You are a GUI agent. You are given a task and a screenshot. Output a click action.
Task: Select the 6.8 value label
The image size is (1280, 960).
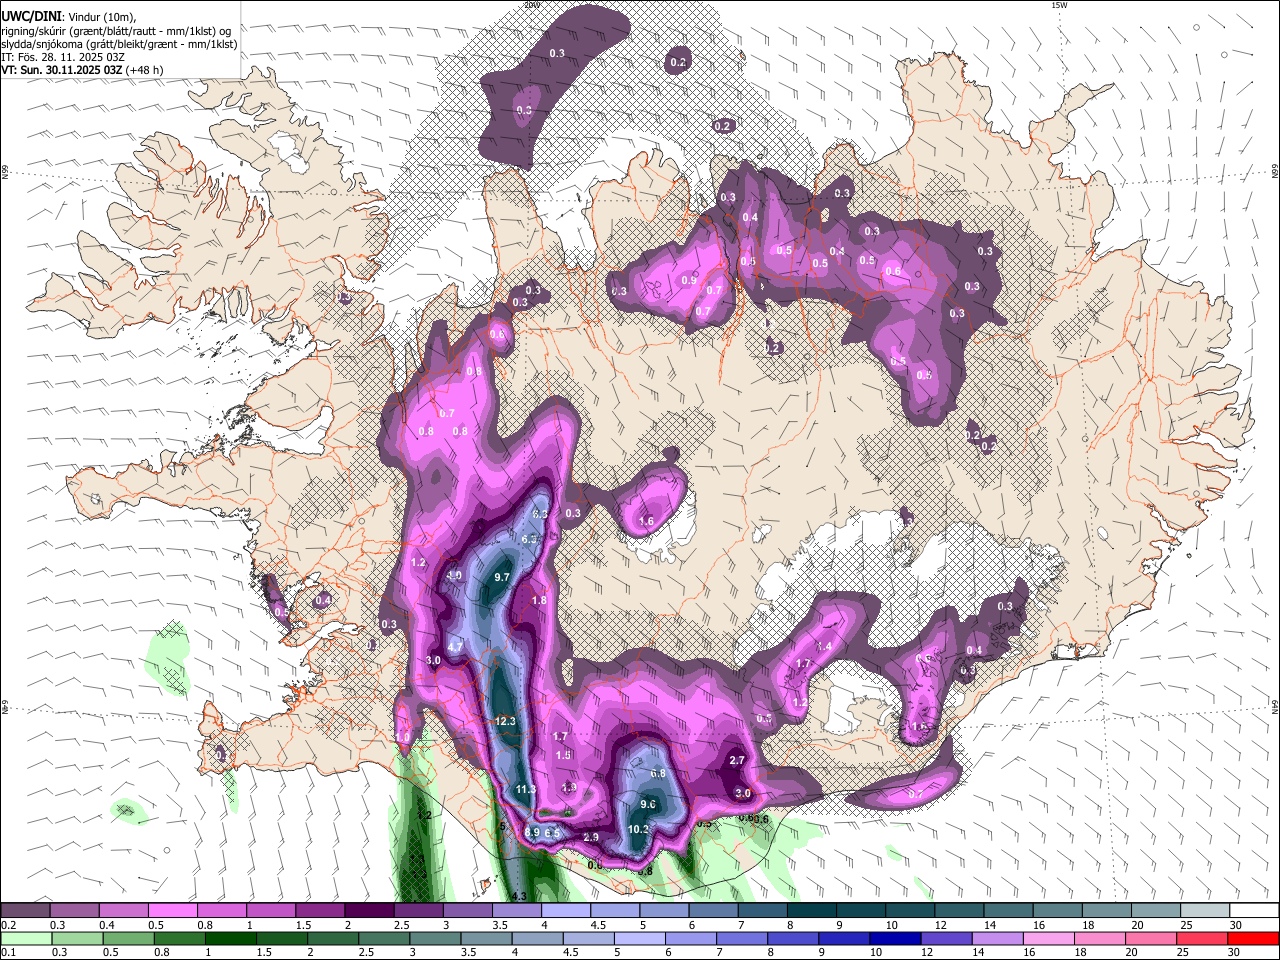click(658, 773)
